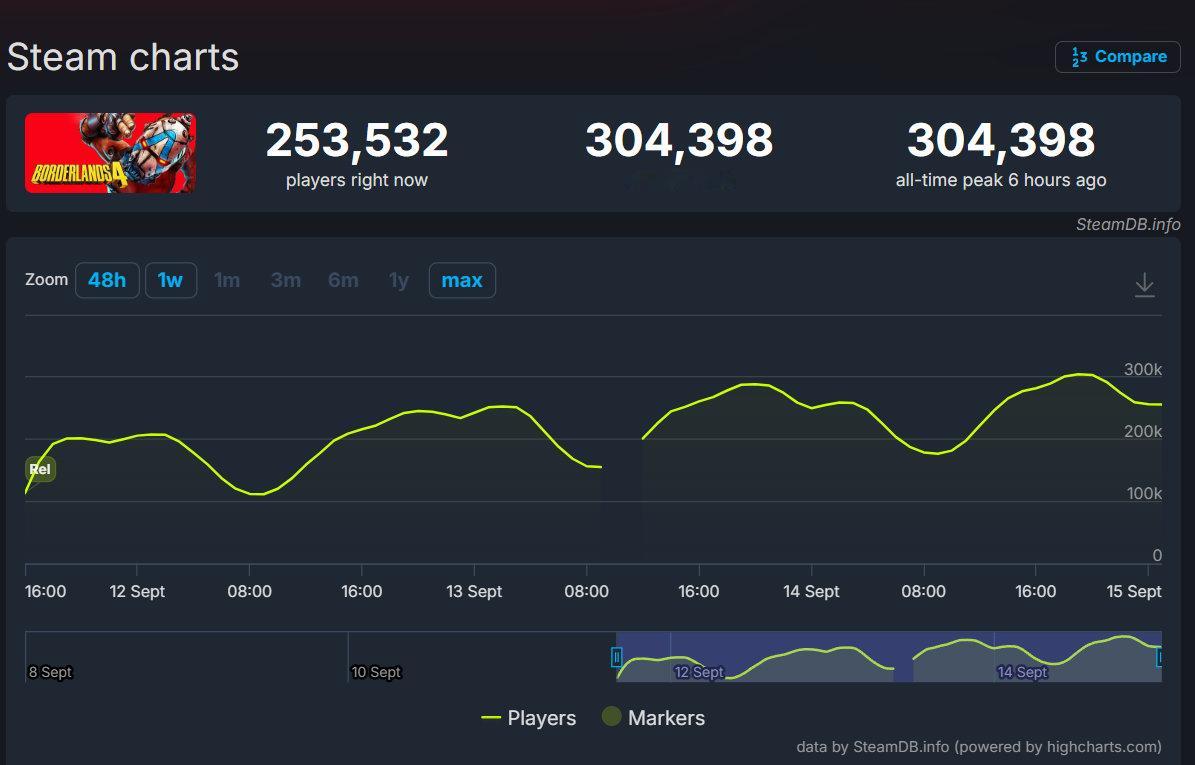Click the Steam charts heading
1195x765 pixels.
tap(123, 57)
